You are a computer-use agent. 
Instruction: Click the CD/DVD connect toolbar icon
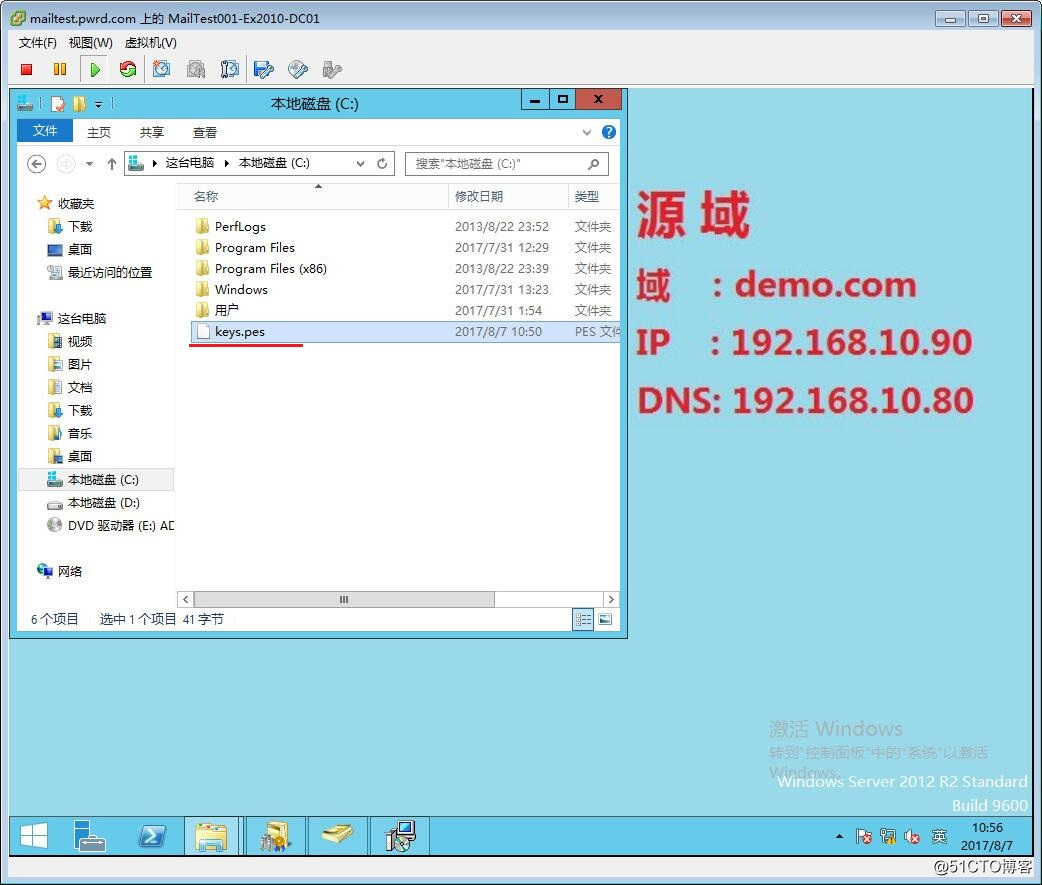coord(298,69)
